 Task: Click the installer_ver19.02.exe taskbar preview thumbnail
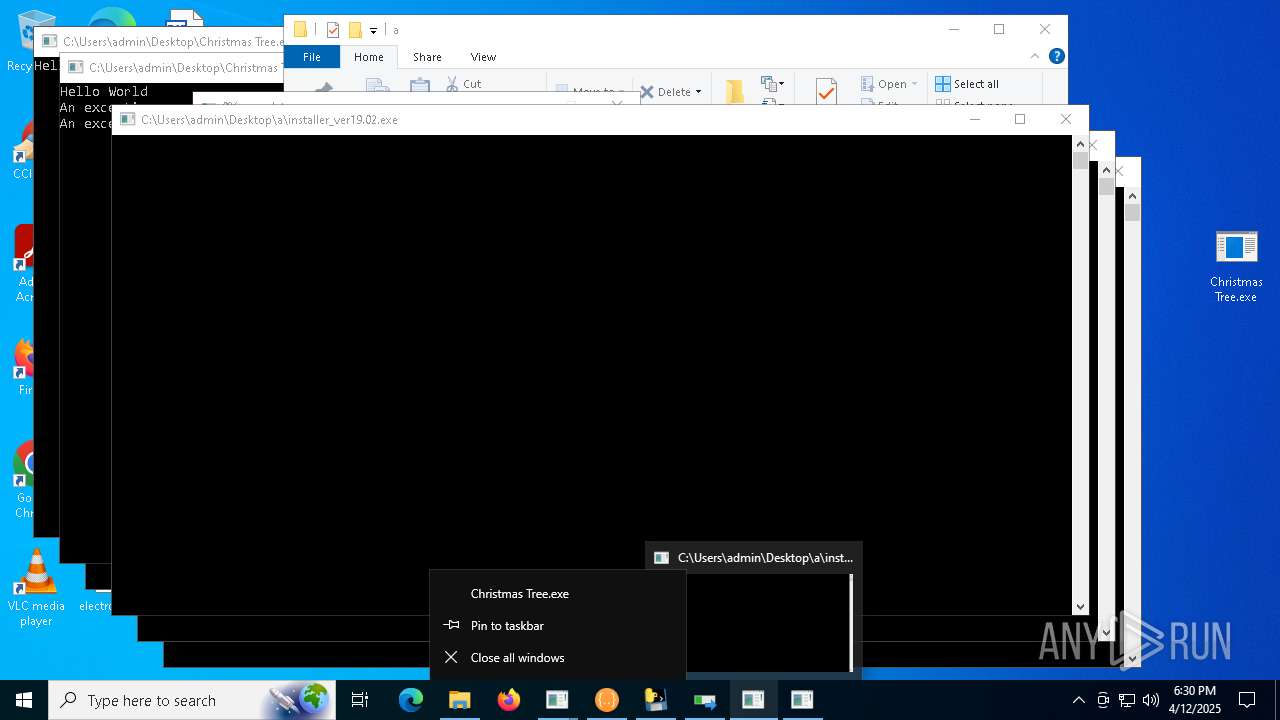[x=754, y=609]
